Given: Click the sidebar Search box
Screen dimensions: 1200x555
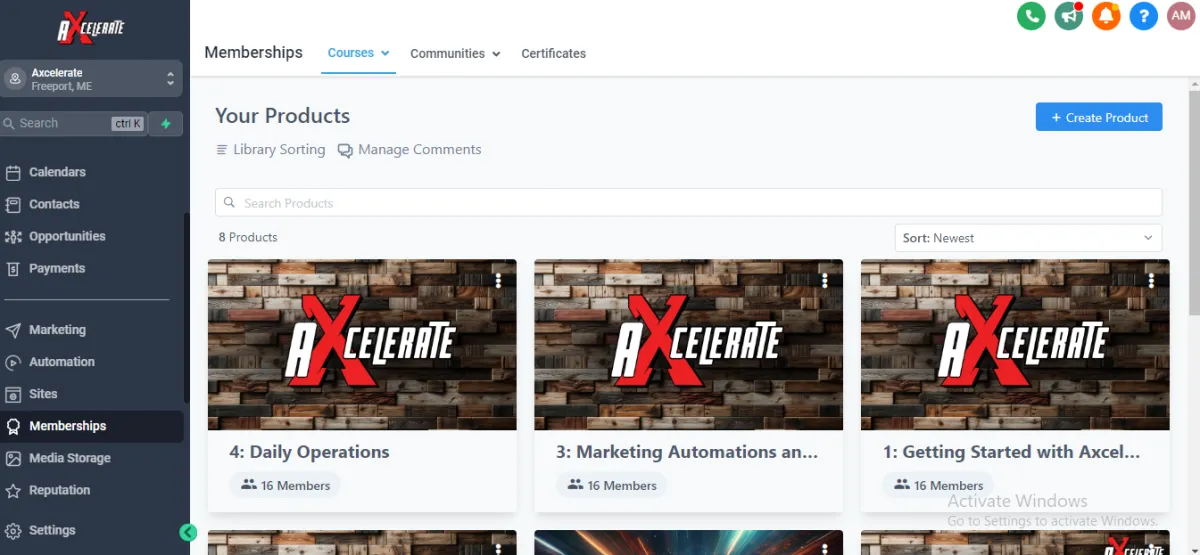Looking at the screenshot, I should tap(73, 123).
